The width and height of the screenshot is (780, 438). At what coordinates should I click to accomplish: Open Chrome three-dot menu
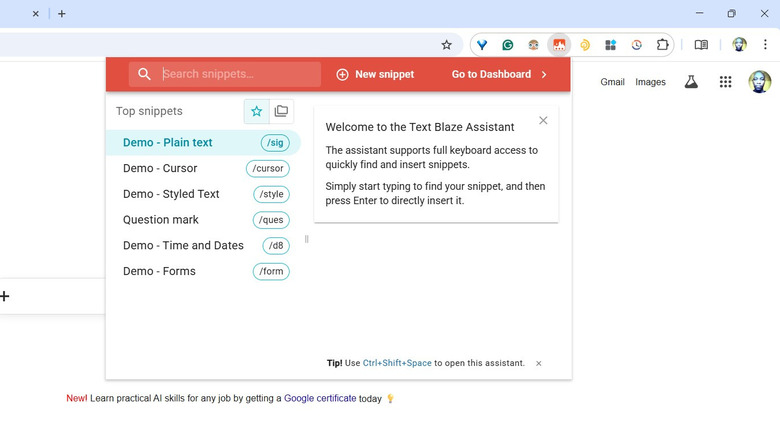765,45
